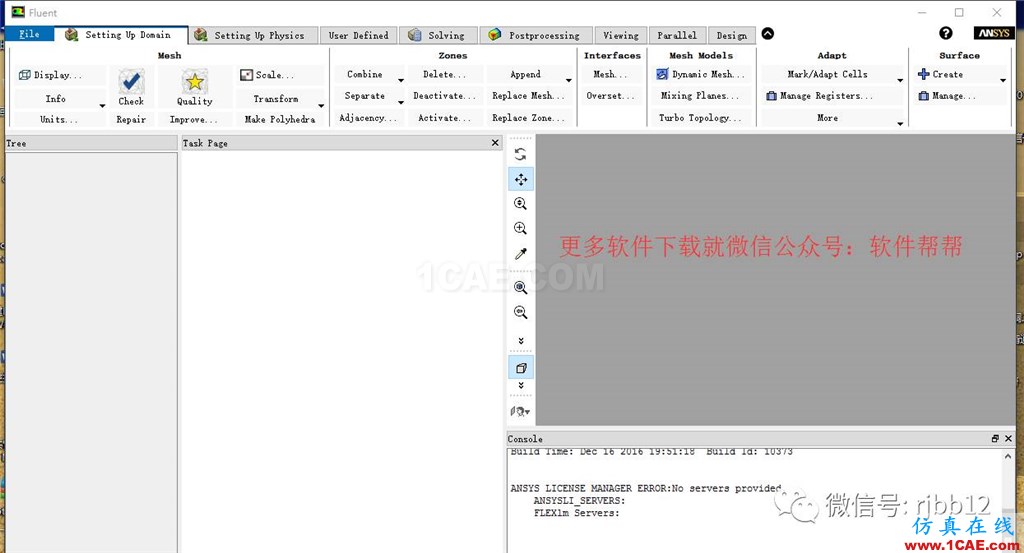Image resolution: width=1024 pixels, height=553 pixels.
Task: Click the mesh Repair button
Action: click(131, 119)
